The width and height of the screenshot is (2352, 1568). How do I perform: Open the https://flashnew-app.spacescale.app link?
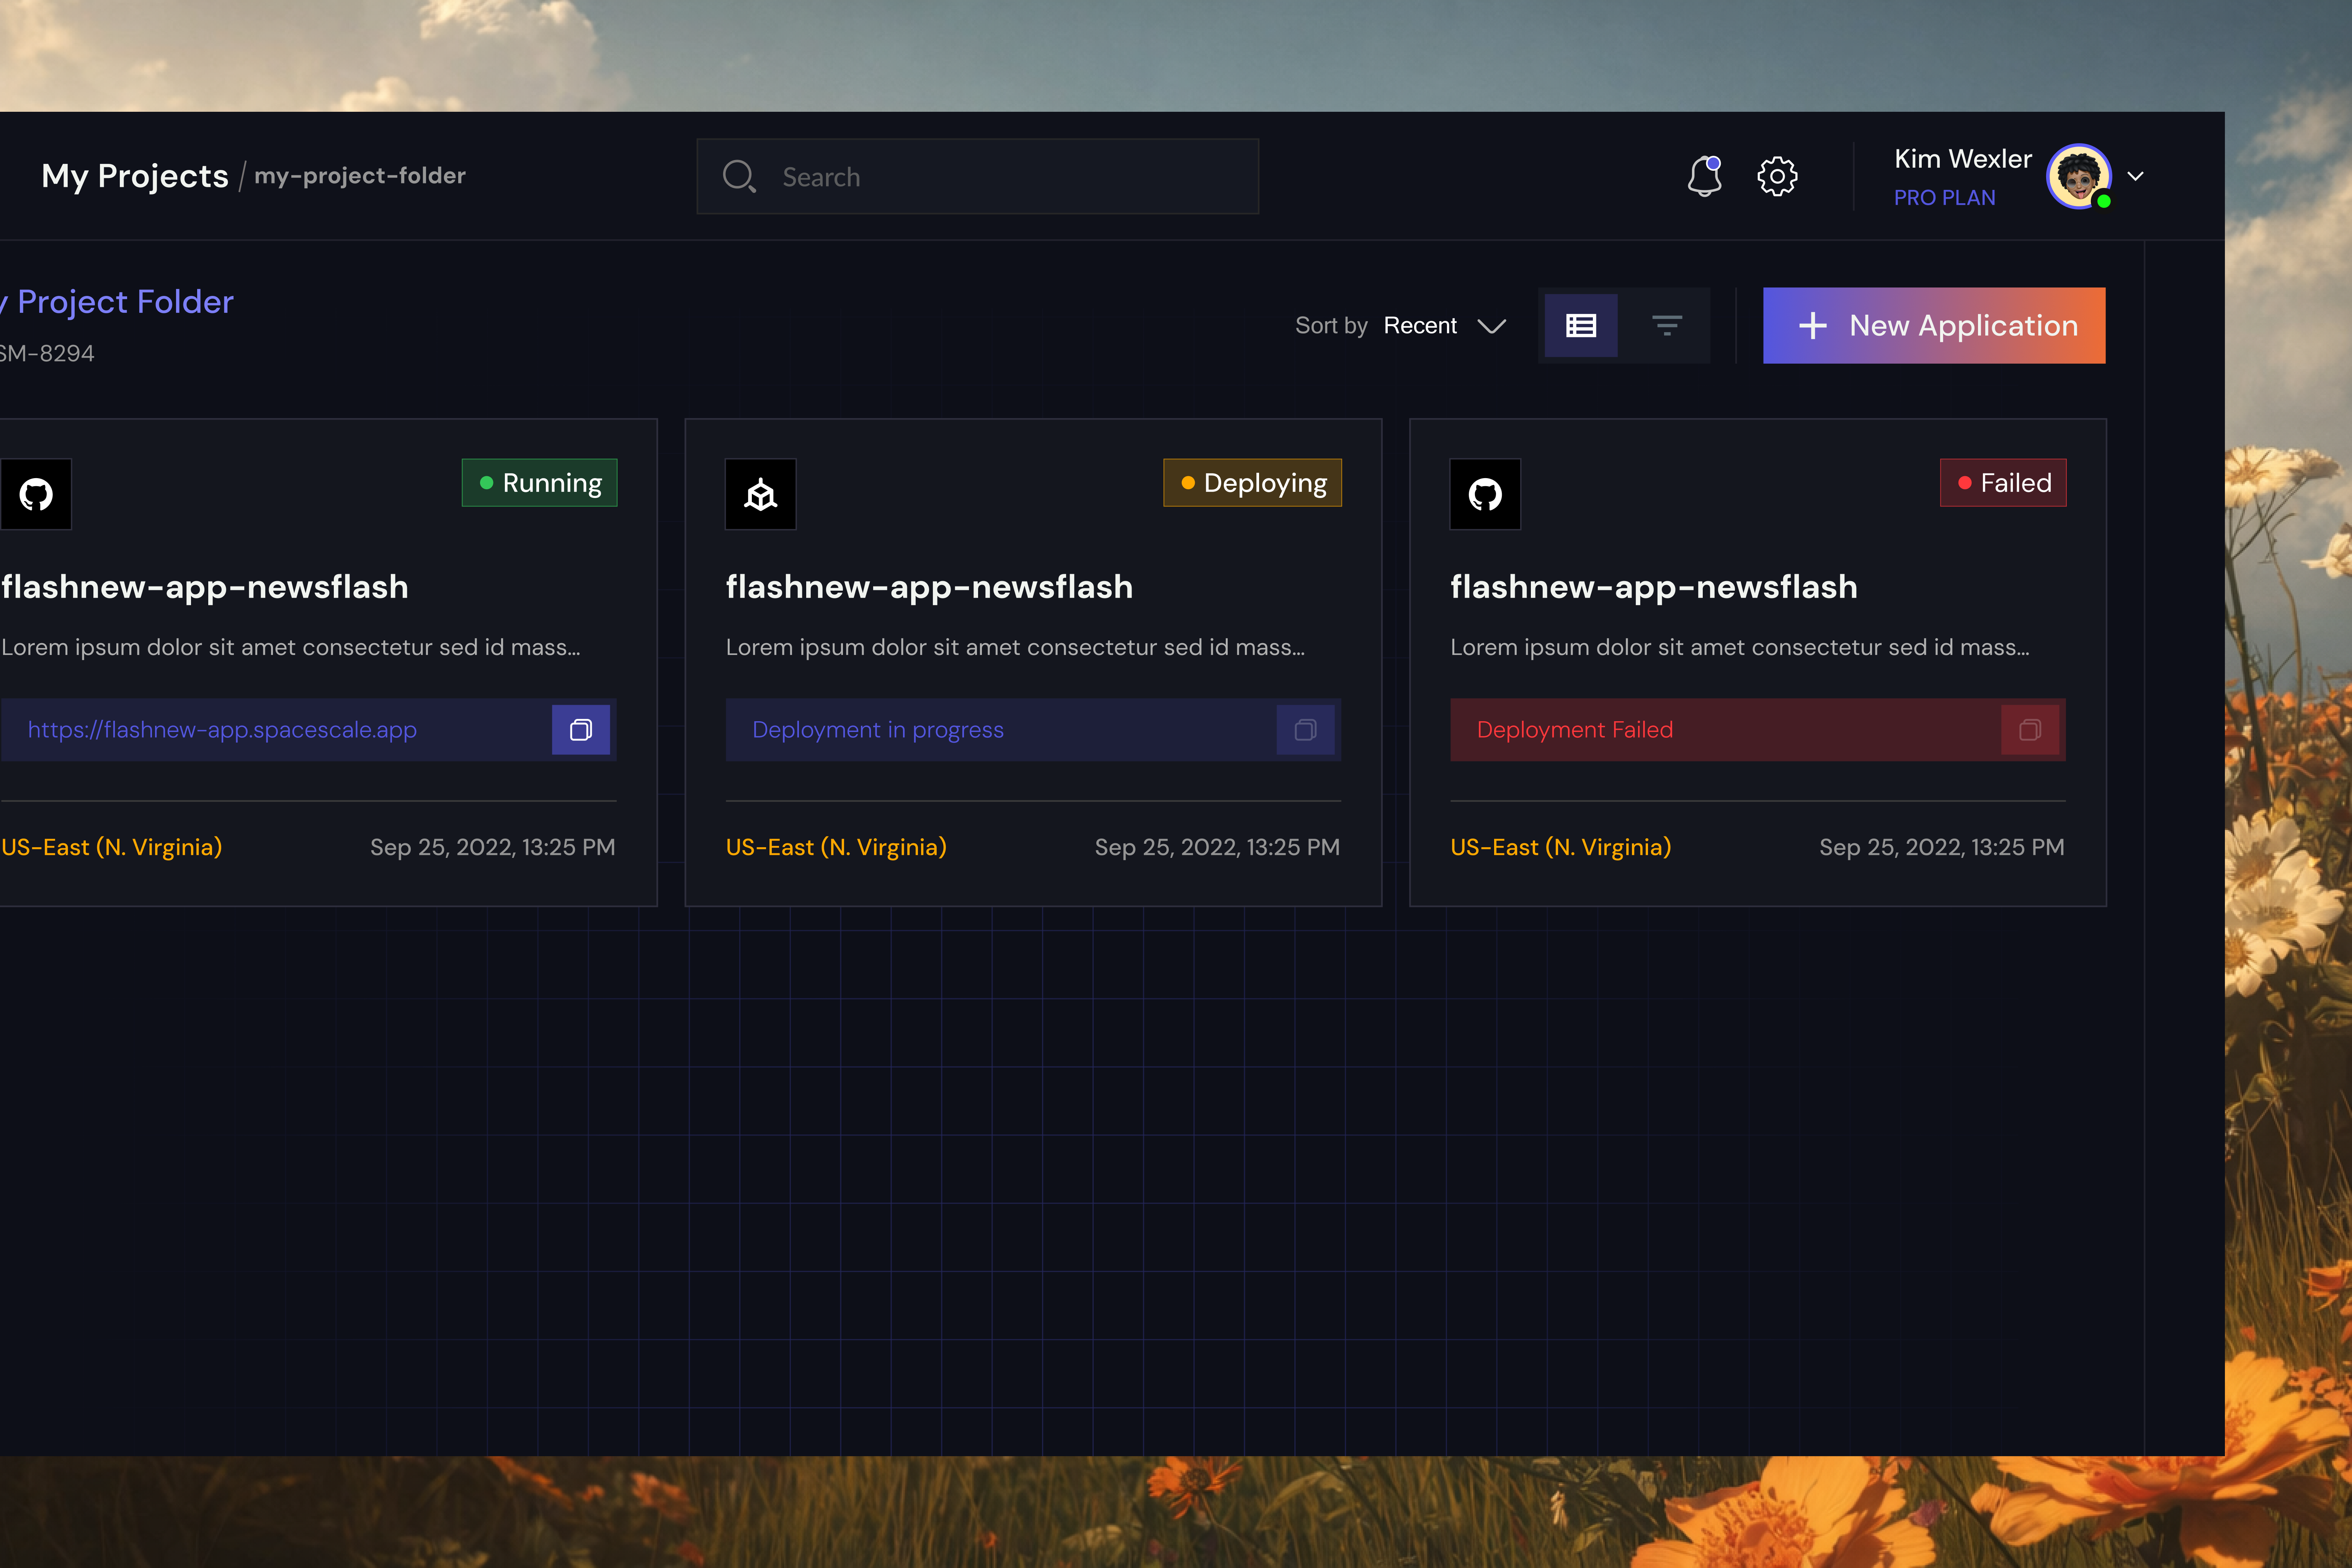click(x=222, y=730)
